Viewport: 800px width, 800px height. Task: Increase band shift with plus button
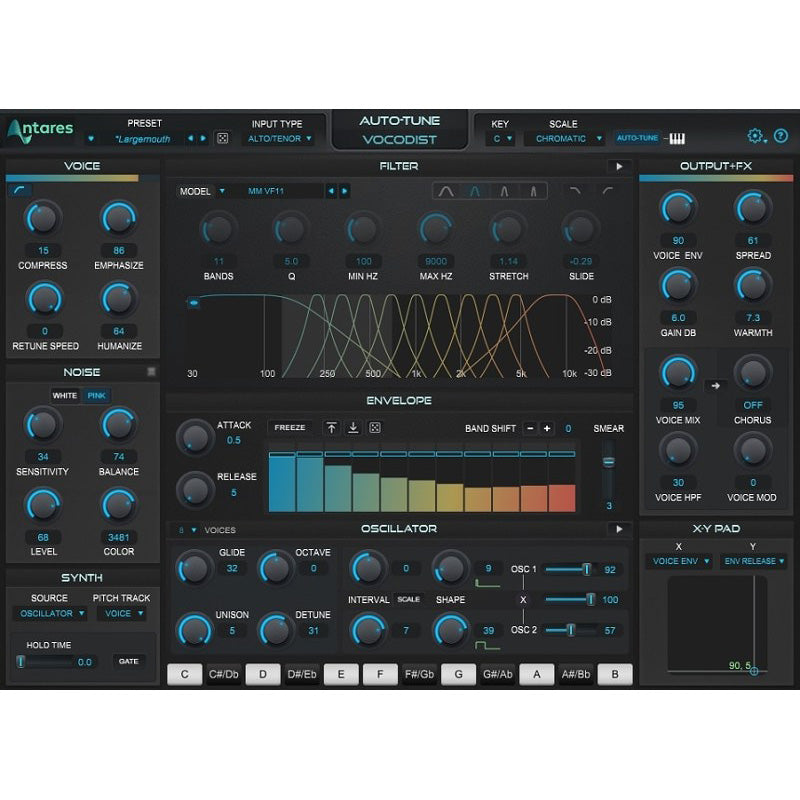pos(547,429)
